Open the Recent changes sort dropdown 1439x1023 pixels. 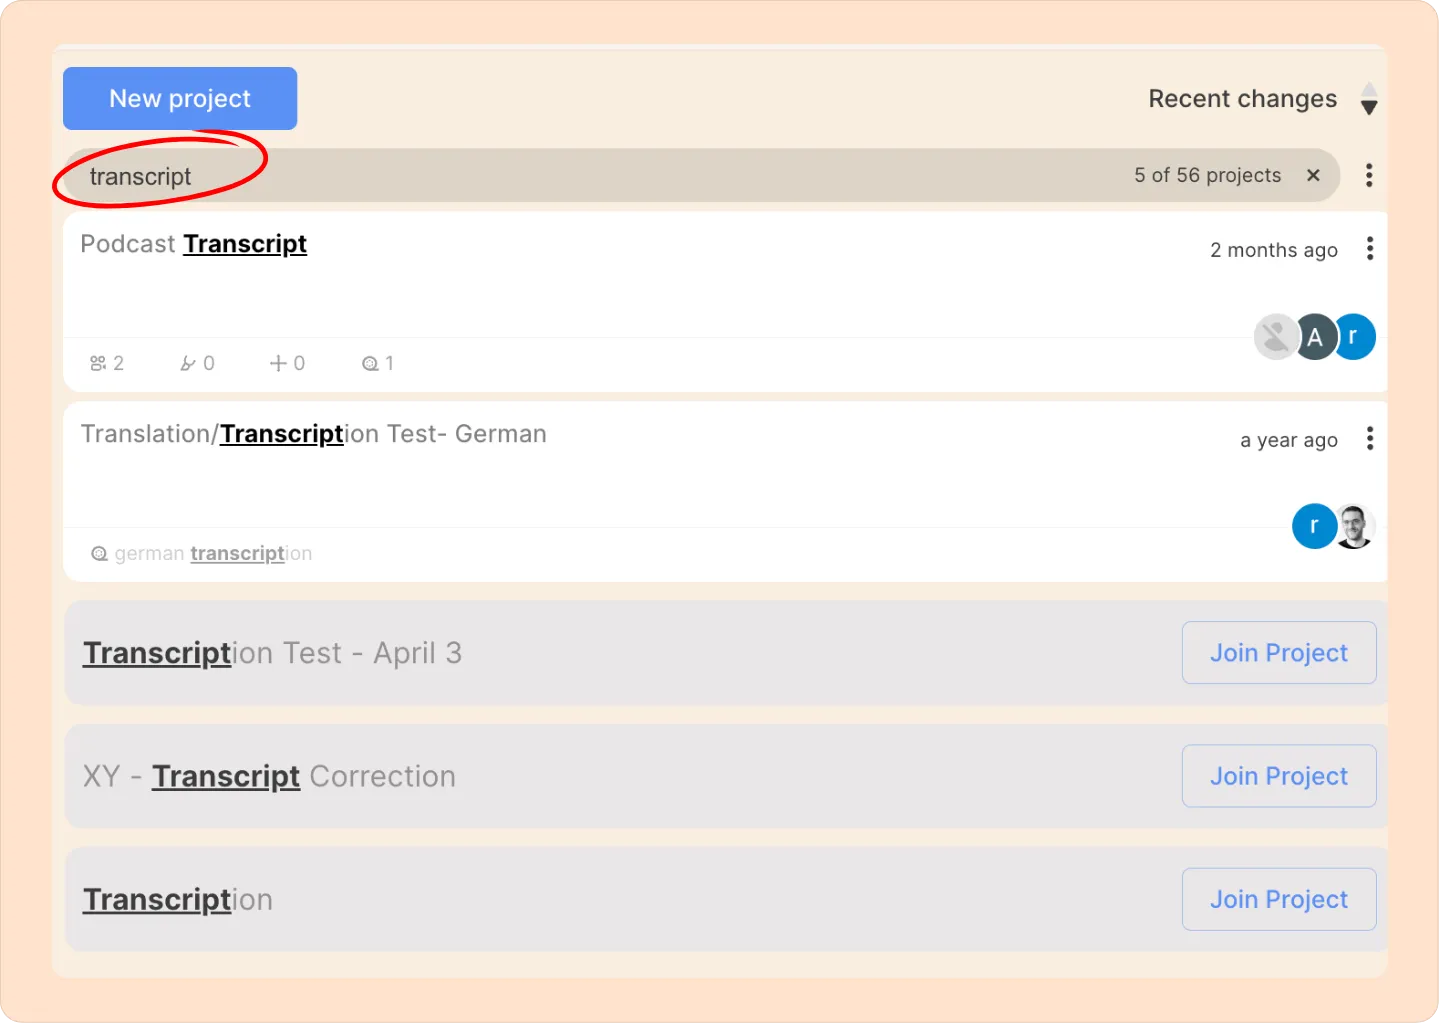pyautogui.click(x=1262, y=99)
